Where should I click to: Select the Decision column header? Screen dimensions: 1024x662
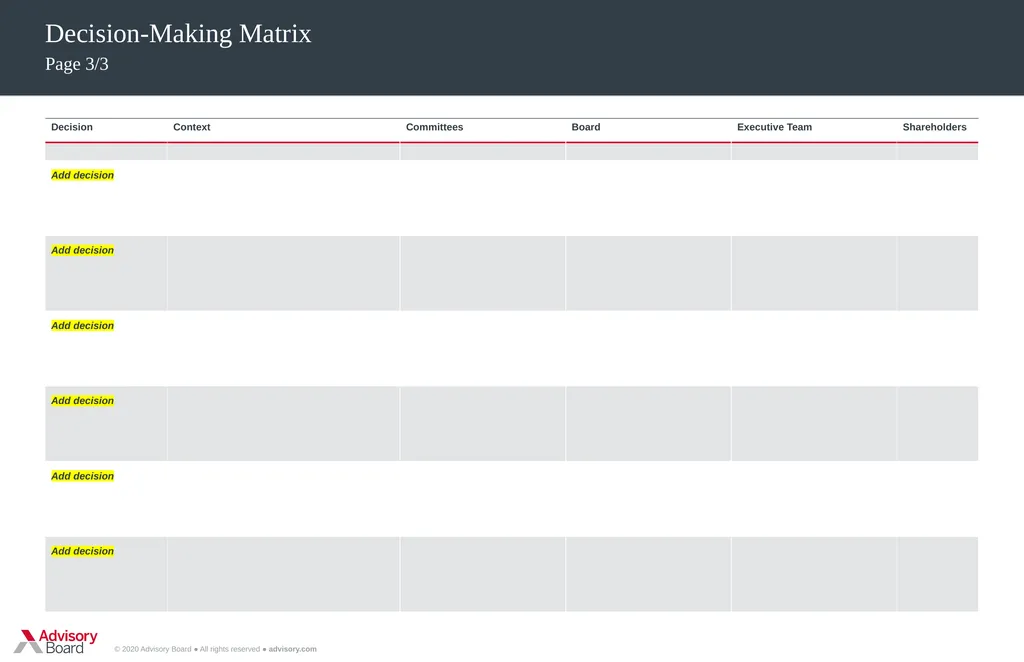(x=72, y=127)
